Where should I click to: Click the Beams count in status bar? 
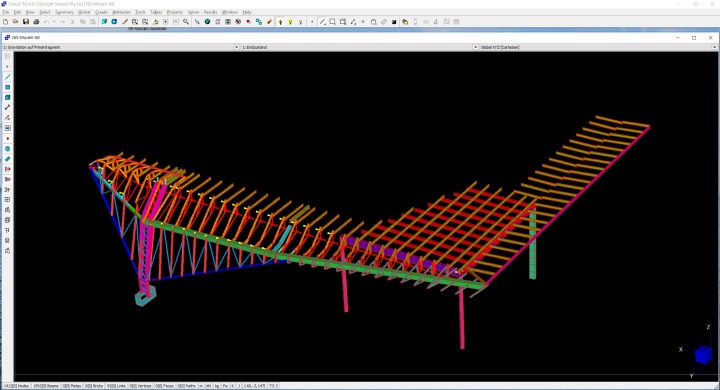point(46,386)
